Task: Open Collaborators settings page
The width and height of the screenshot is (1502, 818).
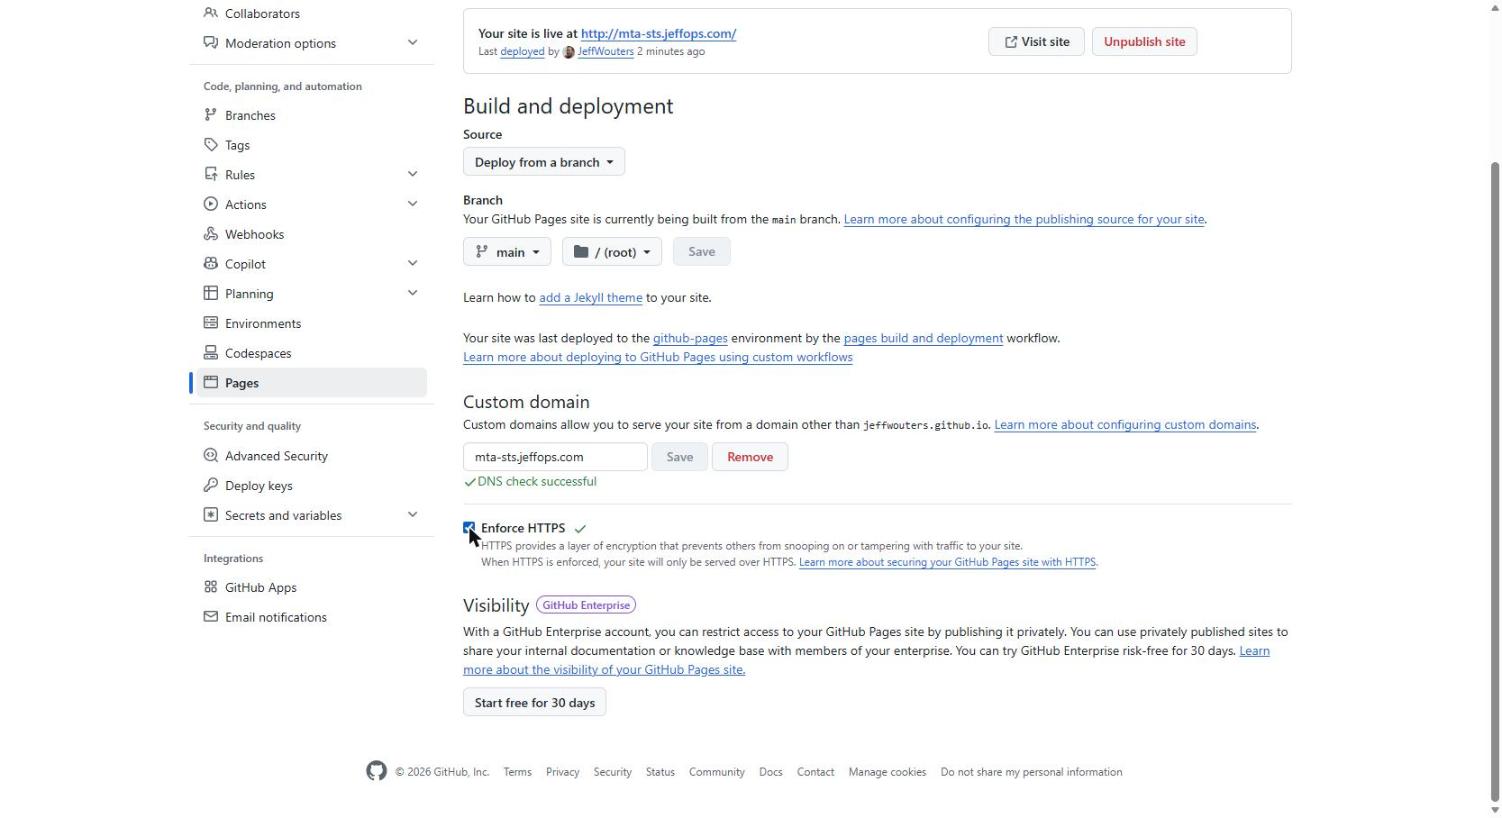Action: (262, 13)
